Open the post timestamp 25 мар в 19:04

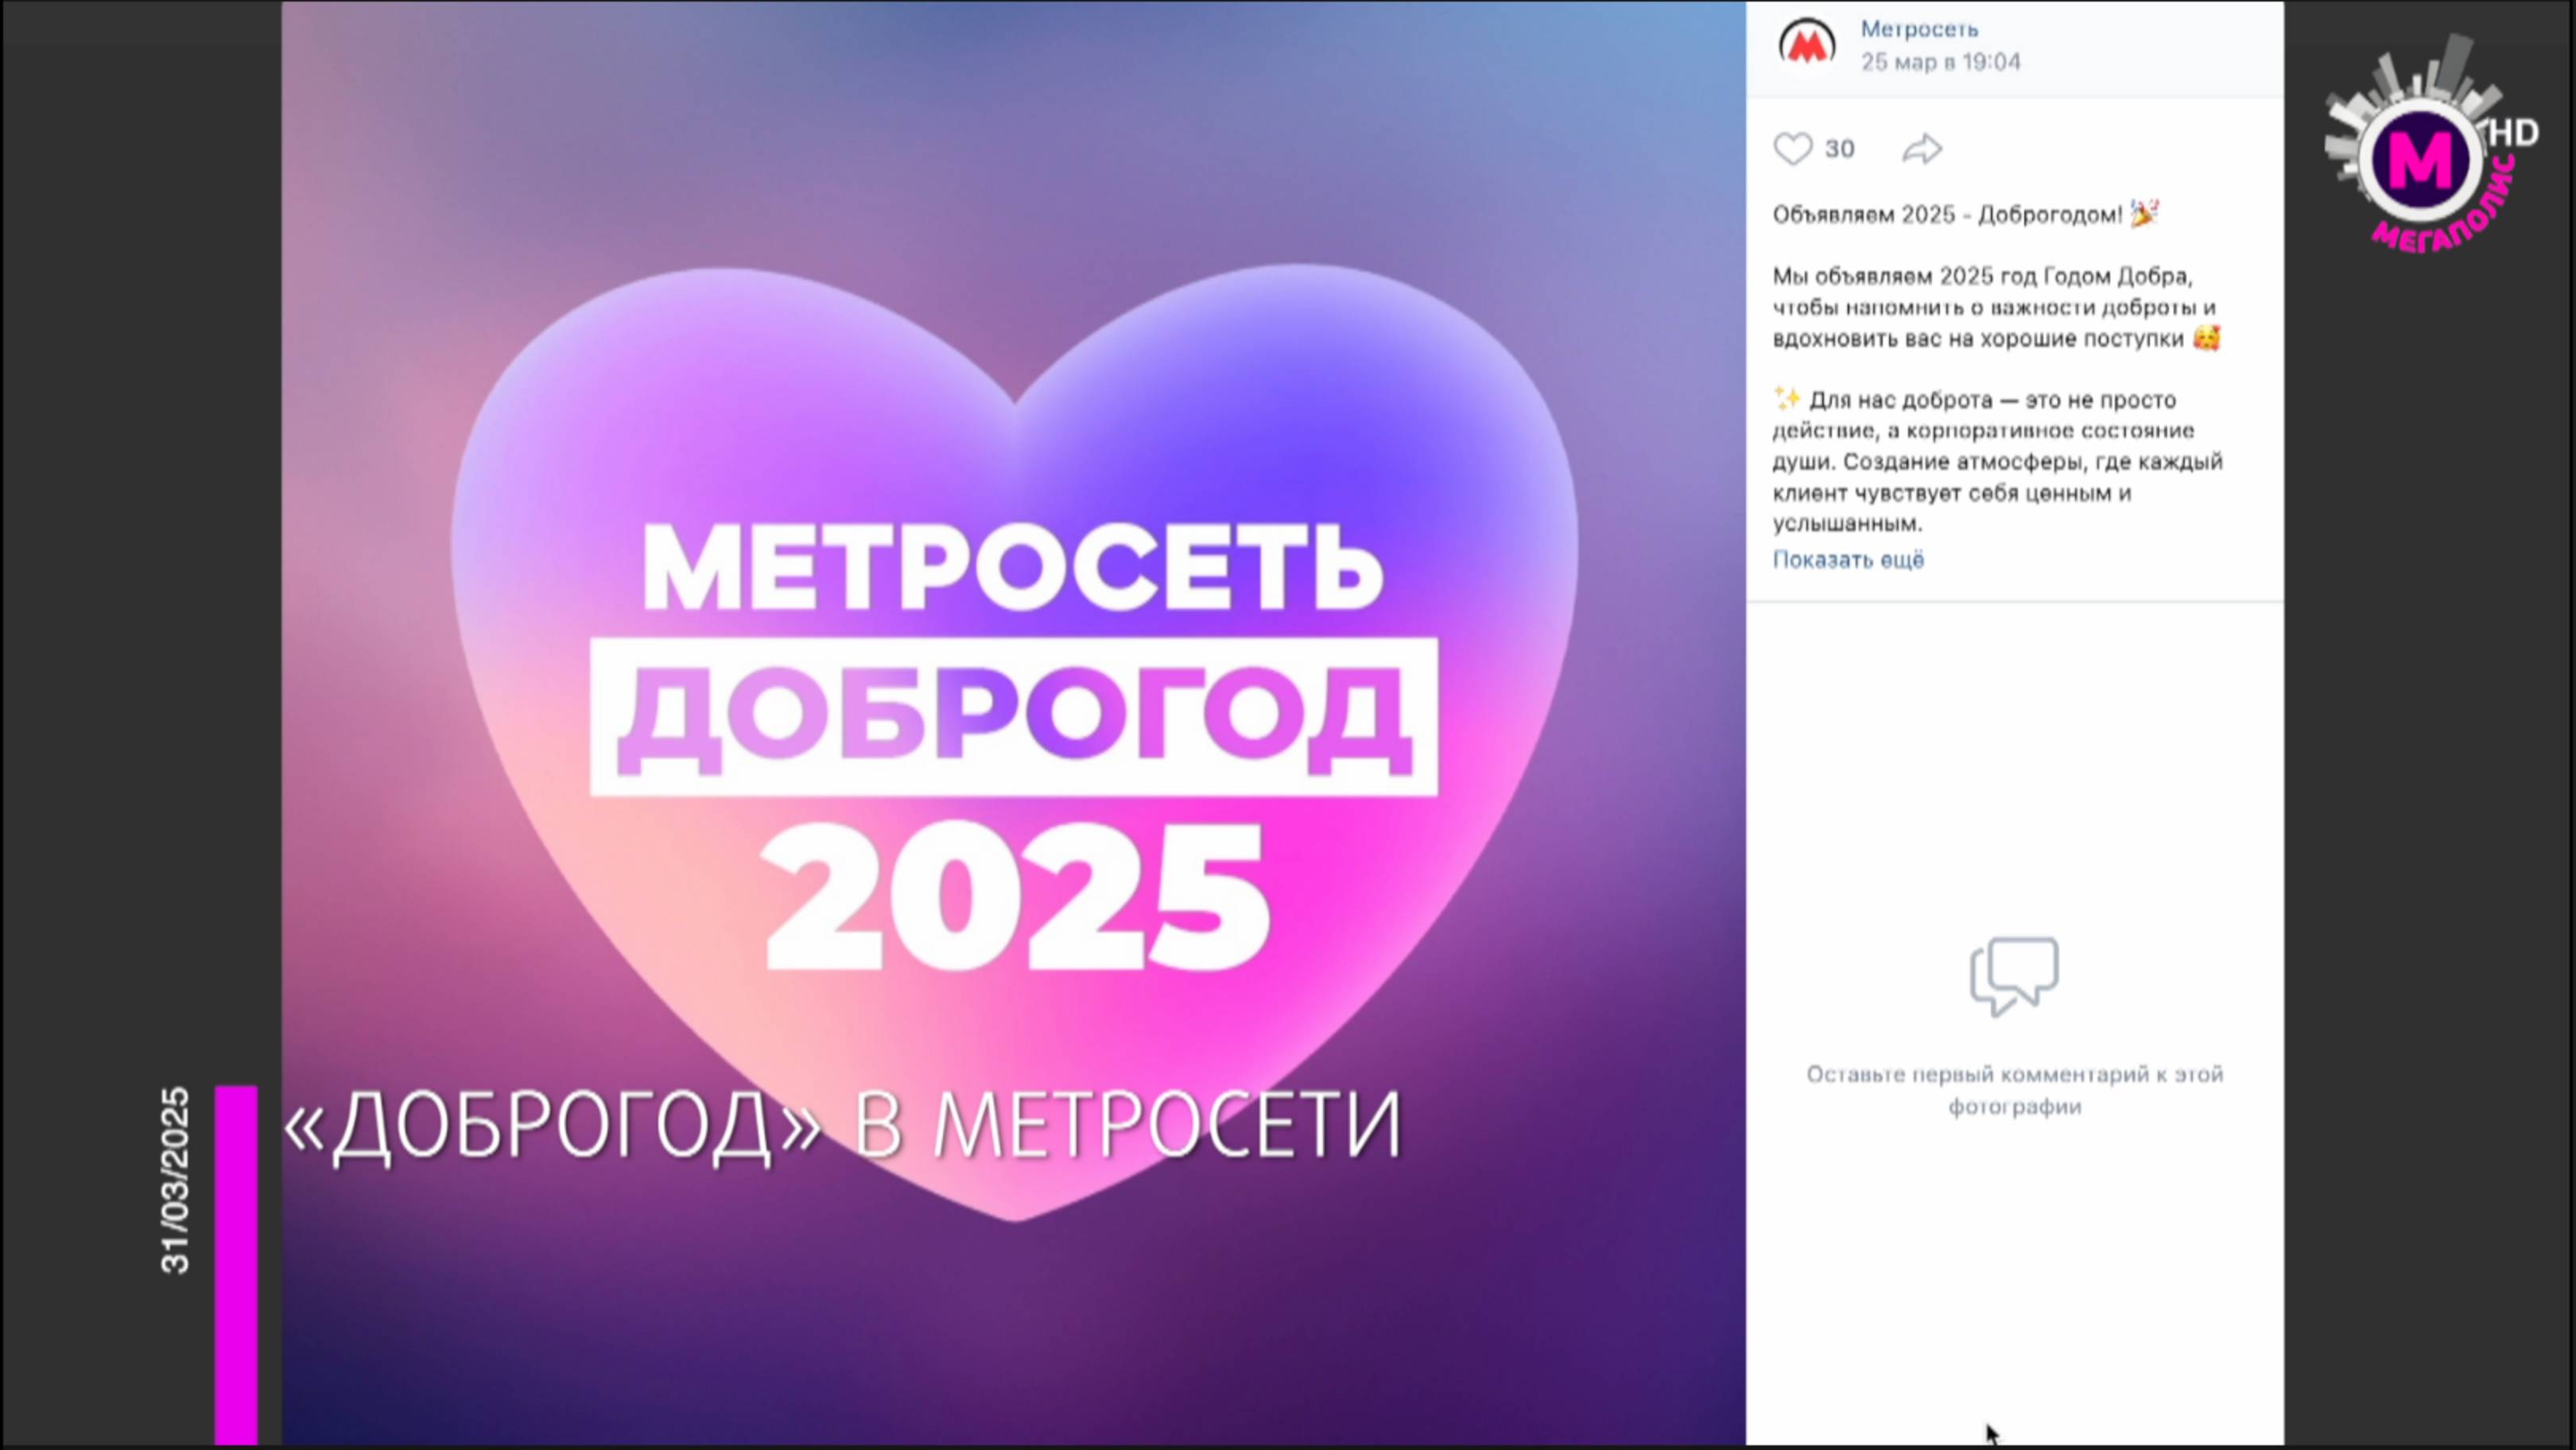[x=1940, y=62]
